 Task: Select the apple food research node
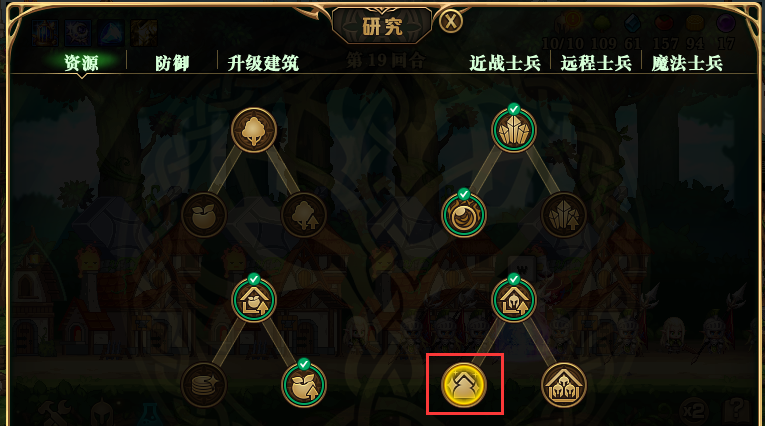tap(204, 215)
